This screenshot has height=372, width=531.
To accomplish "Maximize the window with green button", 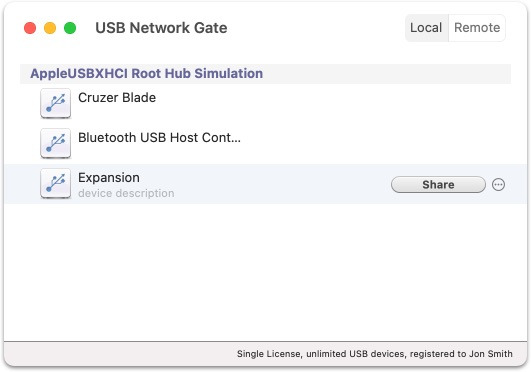I will click(x=70, y=28).
